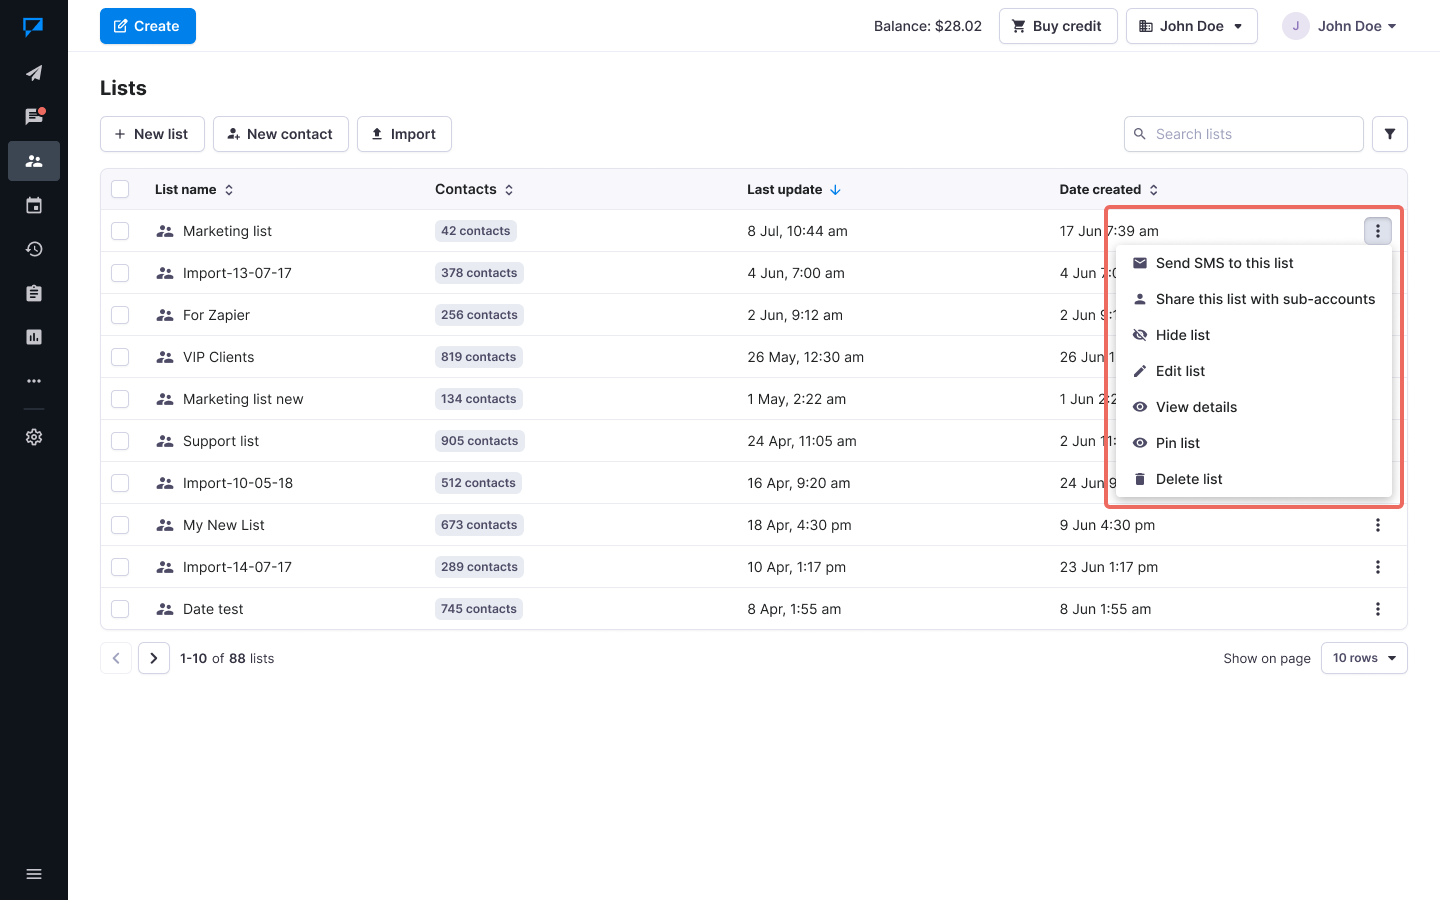
Task: Open the history clock icon in sidebar
Action: tap(34, 249)
